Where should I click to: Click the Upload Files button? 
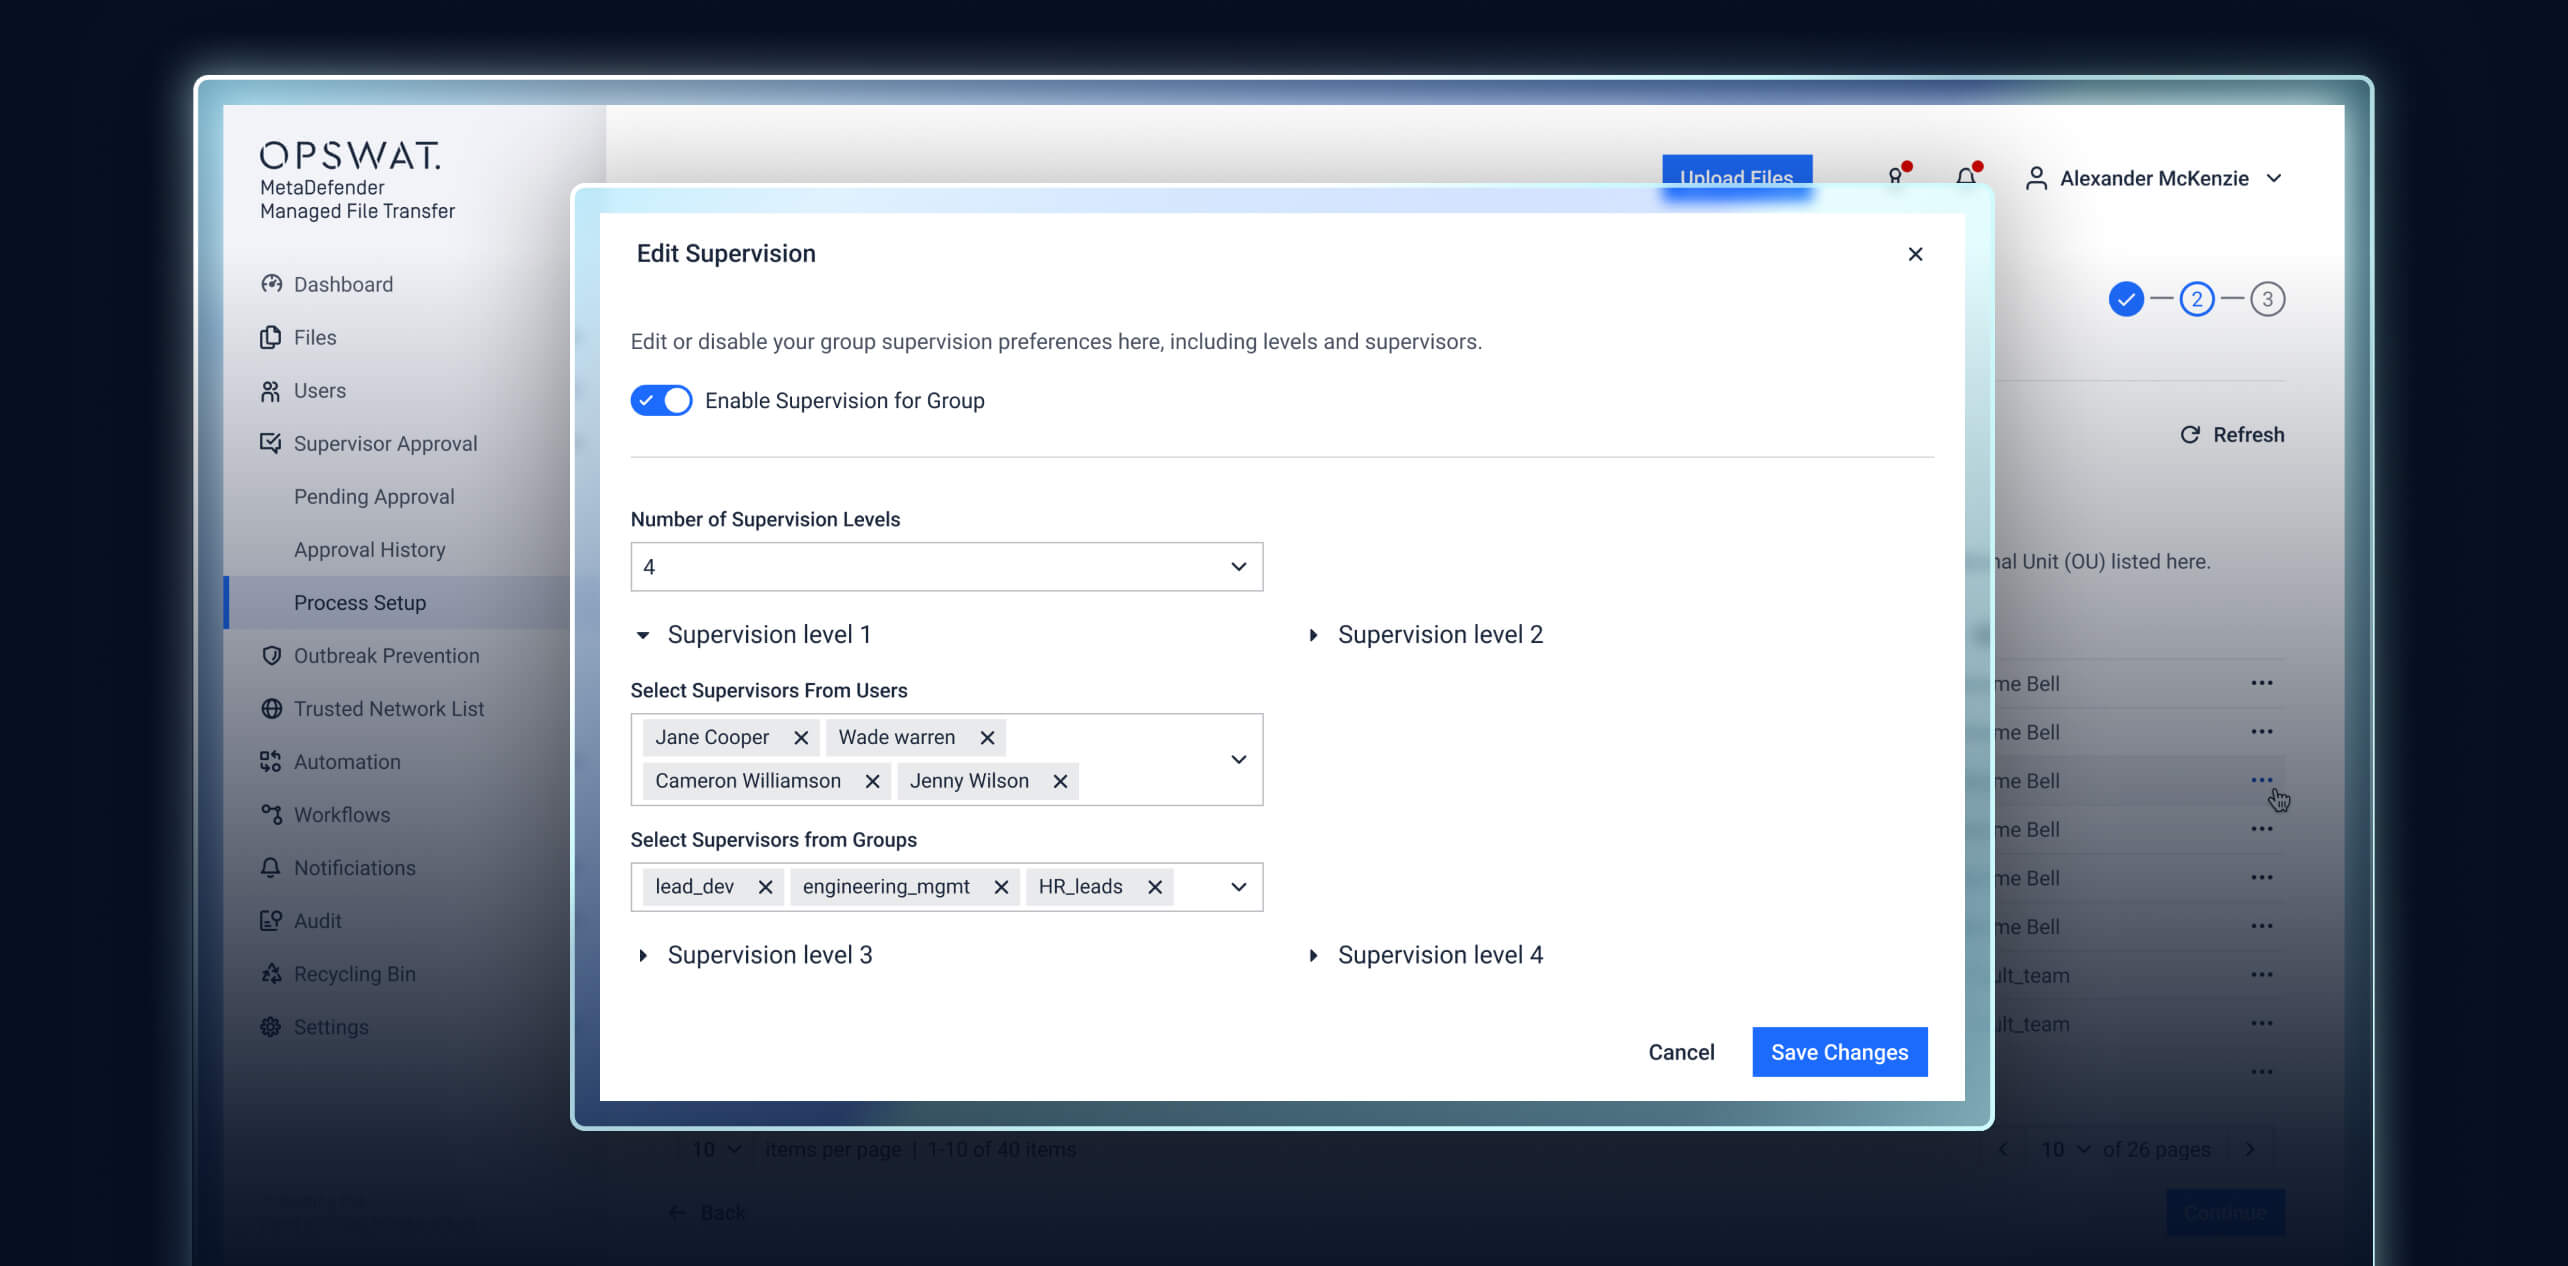point(1737,178)
